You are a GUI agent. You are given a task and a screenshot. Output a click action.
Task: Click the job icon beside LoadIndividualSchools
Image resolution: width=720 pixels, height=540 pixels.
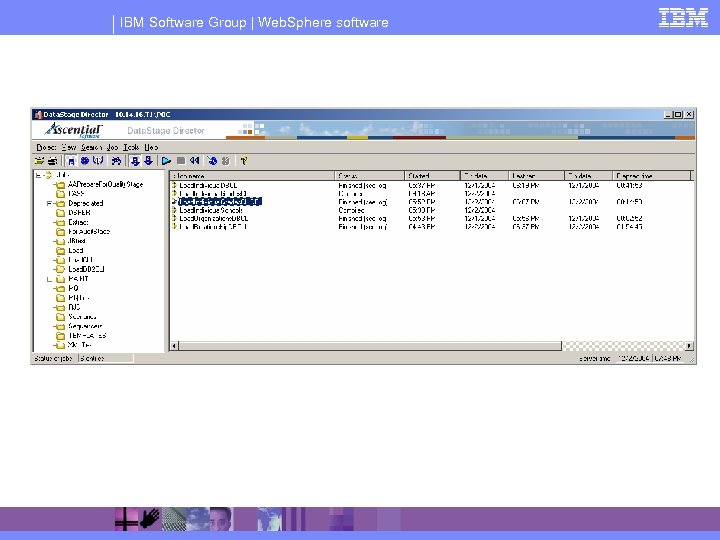pyautogui.click(x=174, y=210)
